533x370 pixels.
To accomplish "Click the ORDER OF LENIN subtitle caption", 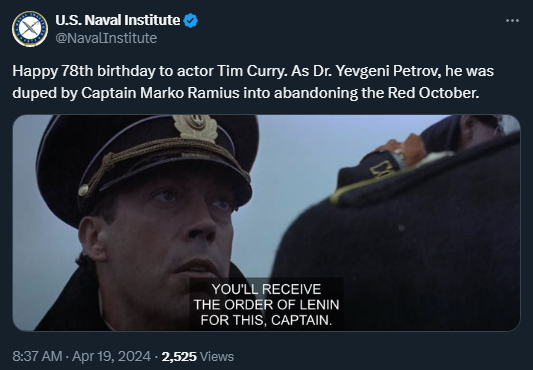I will (x=266, y=304).
